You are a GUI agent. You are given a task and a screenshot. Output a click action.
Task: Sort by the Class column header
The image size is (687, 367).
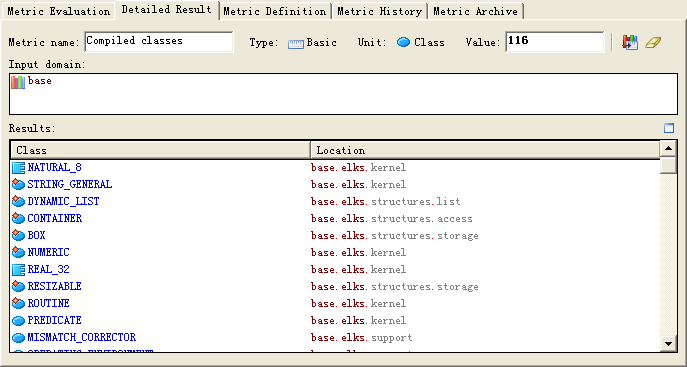[x=160, y=150]
